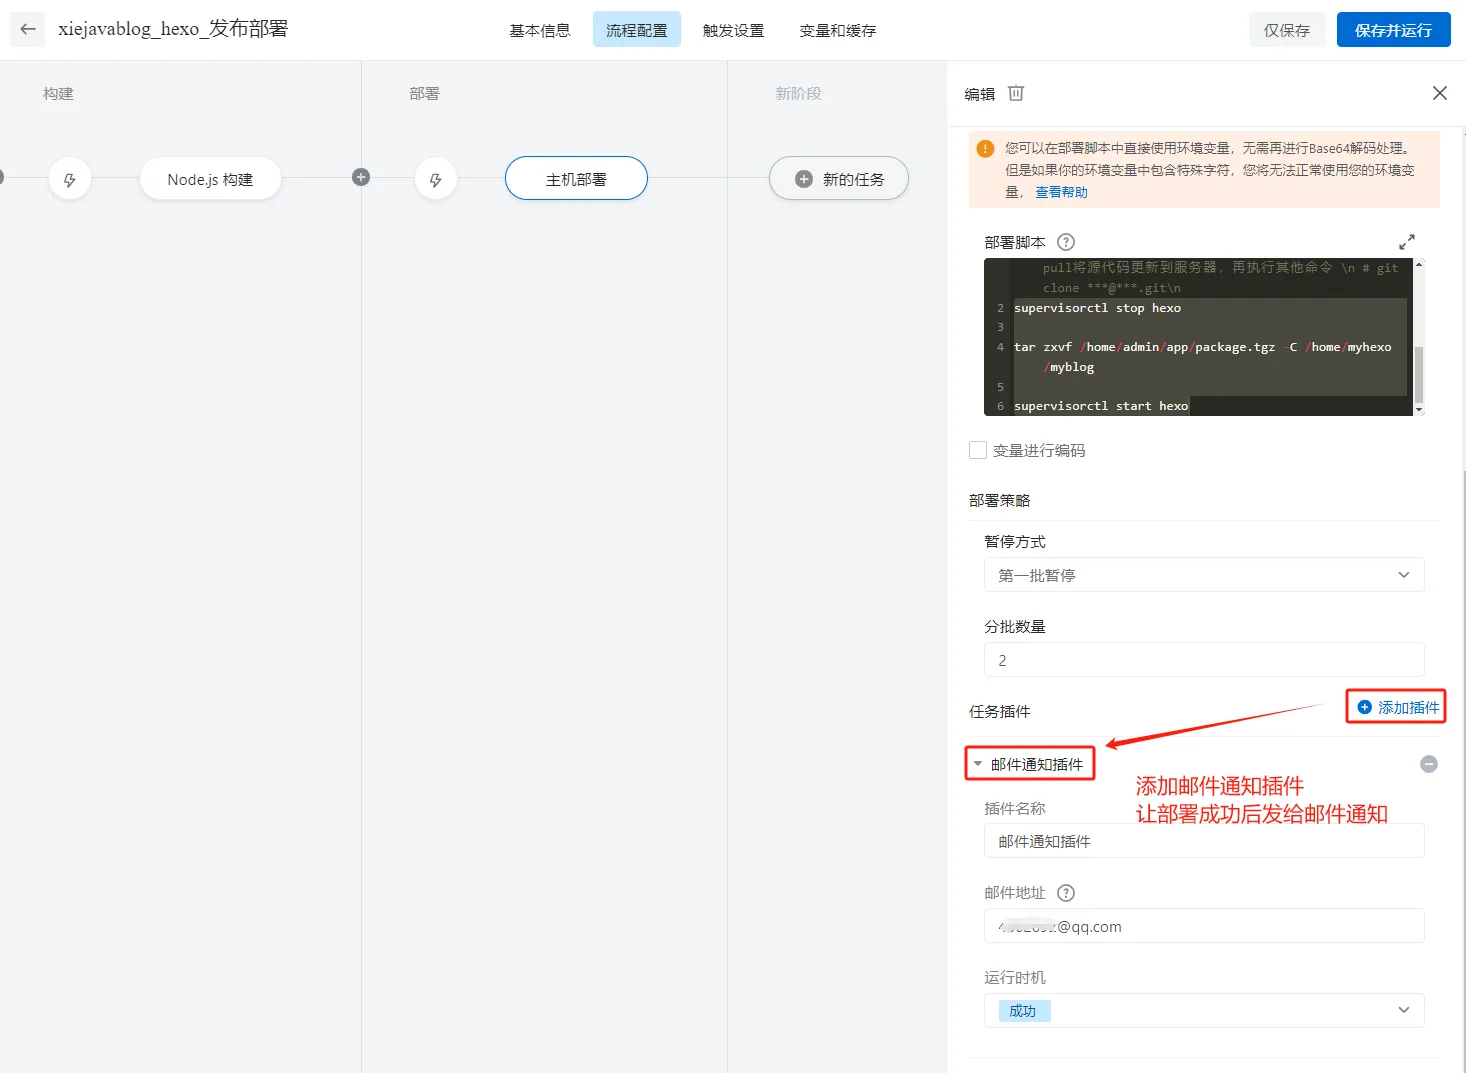Screen dimensions: 1466x1073
Task: Expand the 部署脚本 editor to fullscreen
Action: 1407,241
